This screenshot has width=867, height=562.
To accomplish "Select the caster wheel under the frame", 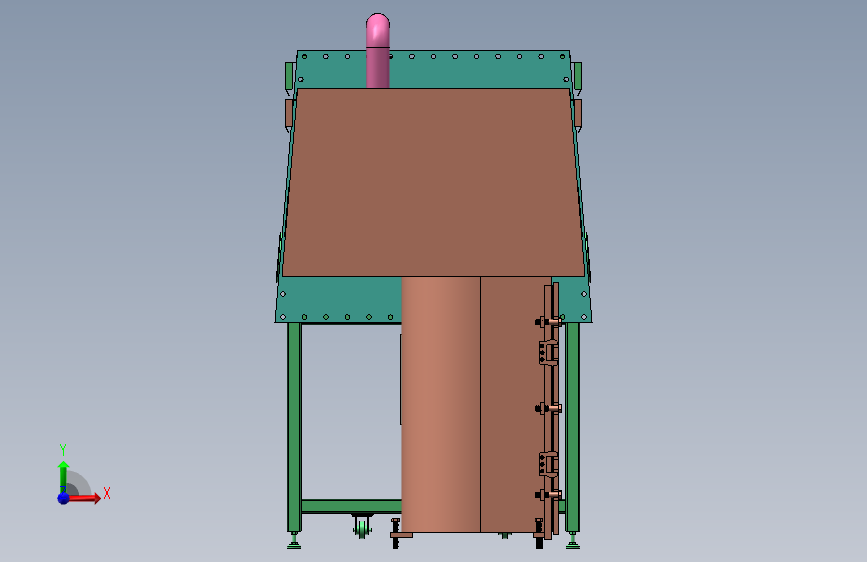I will click(x=362, y=526).
